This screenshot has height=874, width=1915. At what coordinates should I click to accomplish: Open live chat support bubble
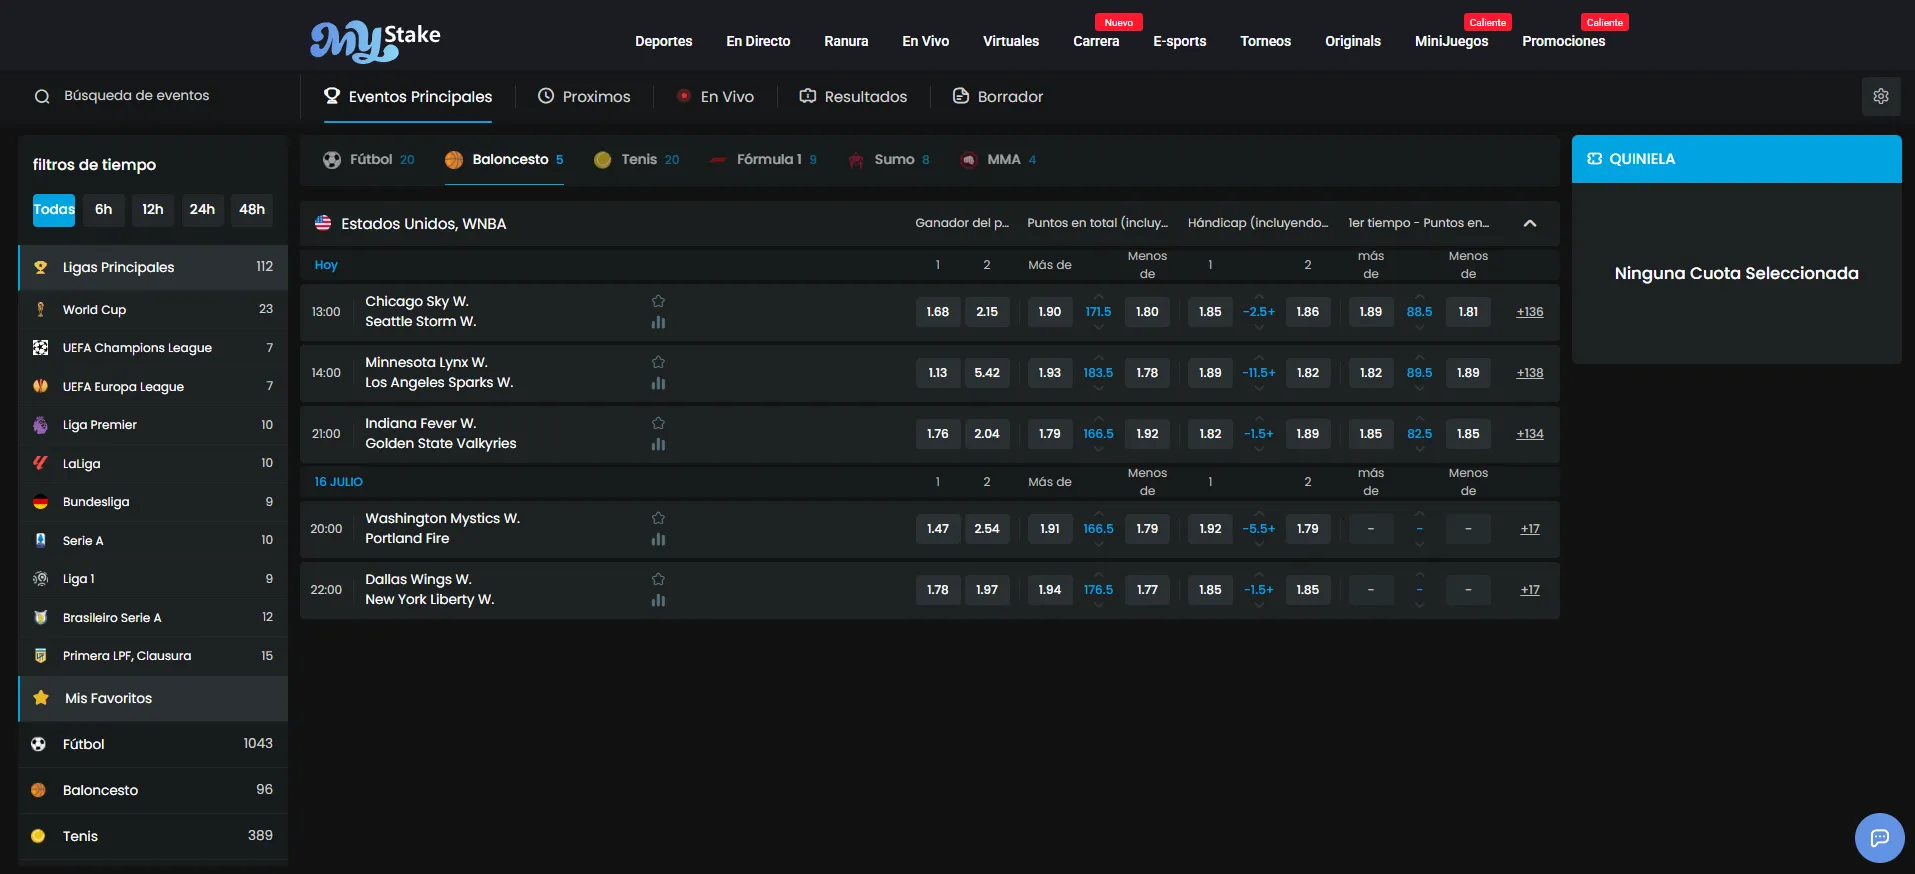coord(1879,838)
